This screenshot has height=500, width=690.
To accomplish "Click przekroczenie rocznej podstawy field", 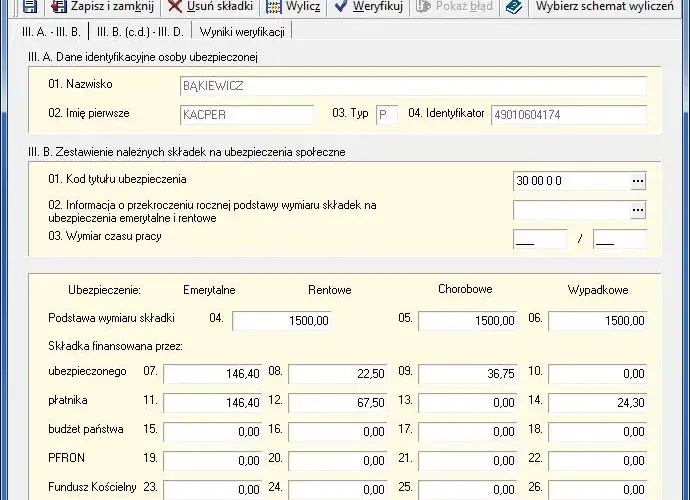I will (571, 210).
